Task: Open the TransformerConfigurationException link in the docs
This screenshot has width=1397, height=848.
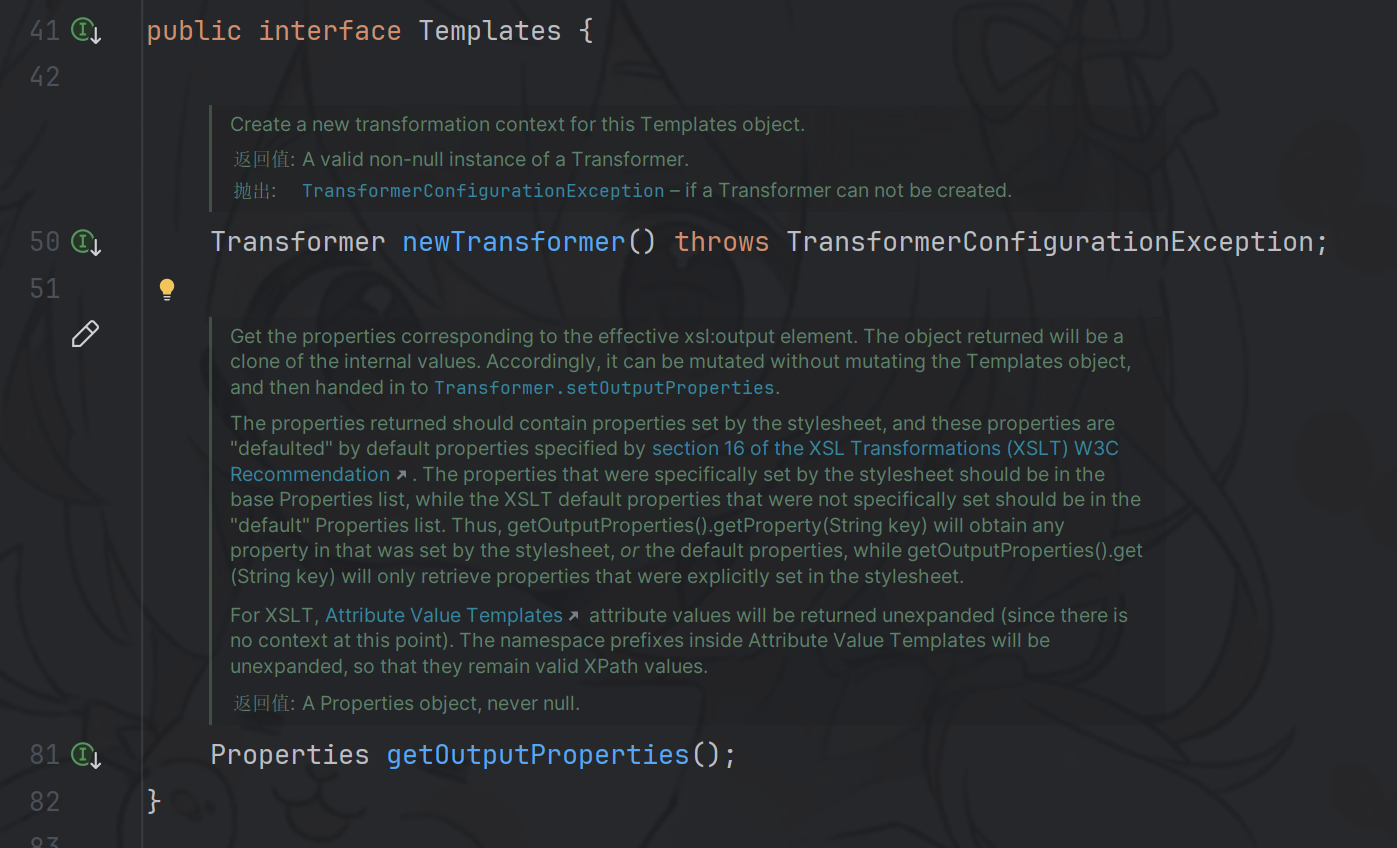Action: pos(483,191)
